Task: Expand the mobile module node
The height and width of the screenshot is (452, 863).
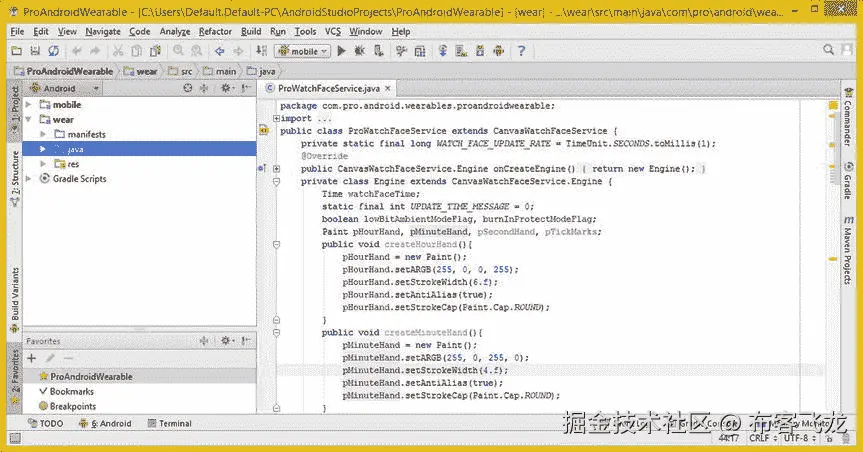Action: pos(29,105)
